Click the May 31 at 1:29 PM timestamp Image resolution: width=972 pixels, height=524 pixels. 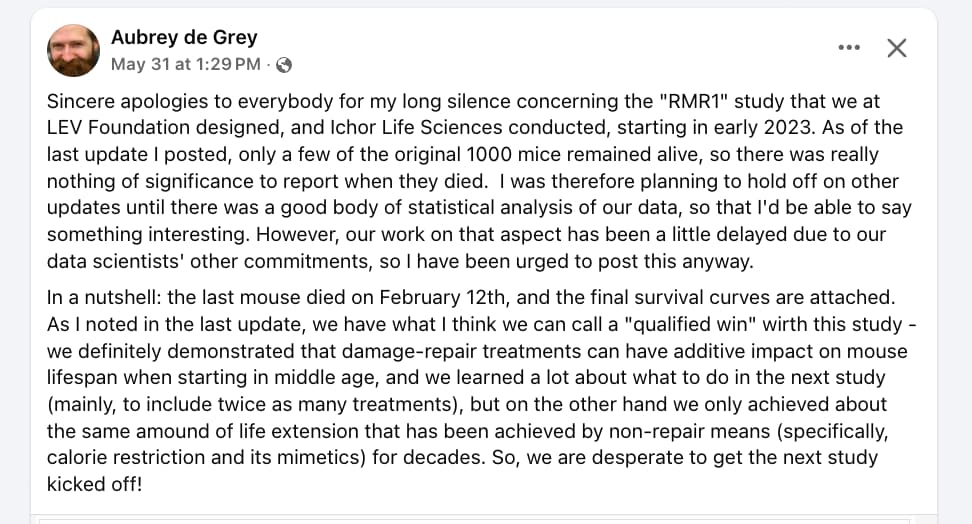(186, 64)
